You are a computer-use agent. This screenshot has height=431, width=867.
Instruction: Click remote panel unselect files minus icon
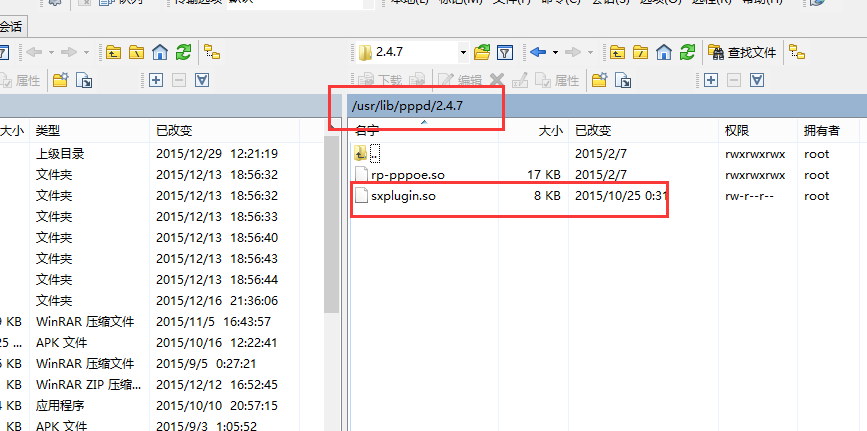[x=734, y=81]
